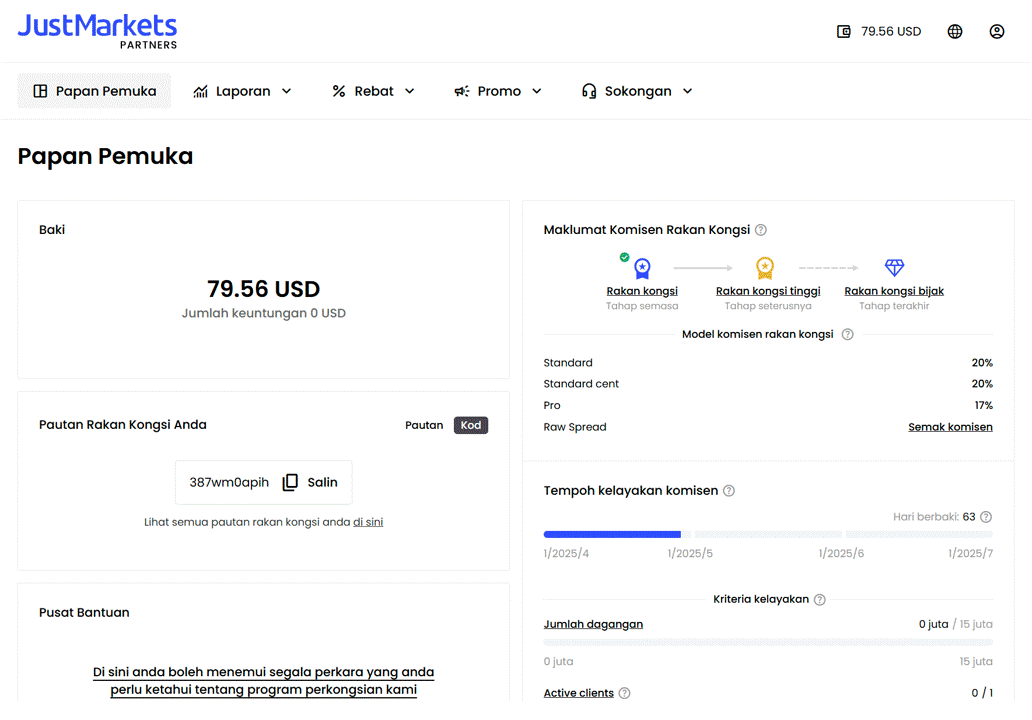Click 'Jumlah keuntungan 0 USD' text
This screenshot has height=720, width=1032.
[263, 313]
